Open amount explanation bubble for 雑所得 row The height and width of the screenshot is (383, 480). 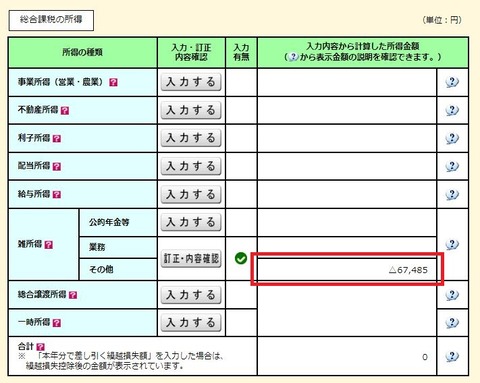pyautogui.click(x=452, y=244)
